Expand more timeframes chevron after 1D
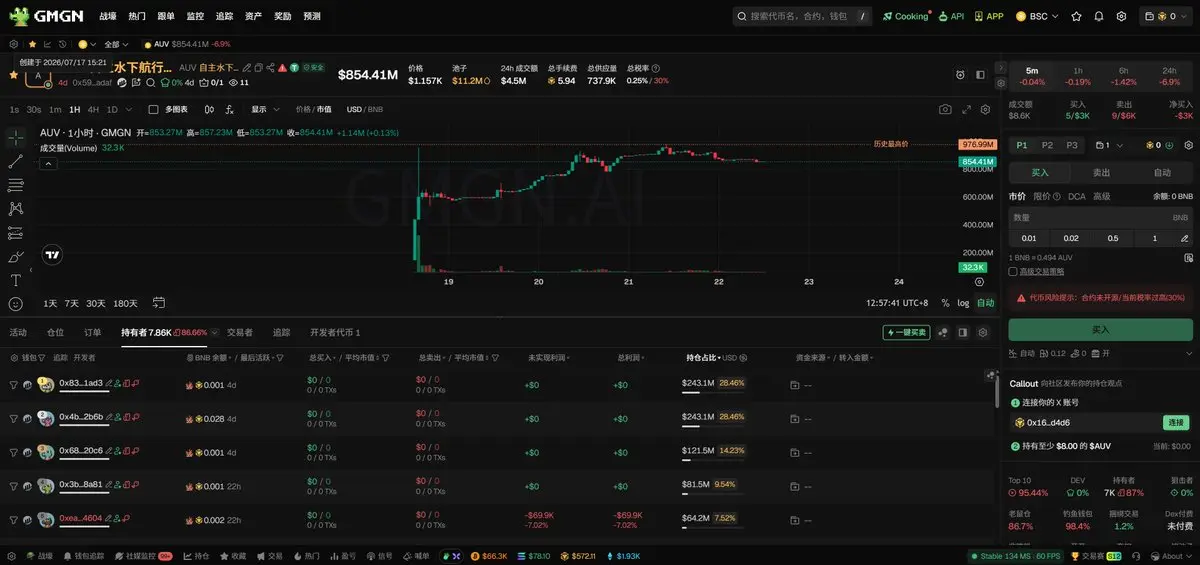The image size is (1200, 565). [128, 109]
